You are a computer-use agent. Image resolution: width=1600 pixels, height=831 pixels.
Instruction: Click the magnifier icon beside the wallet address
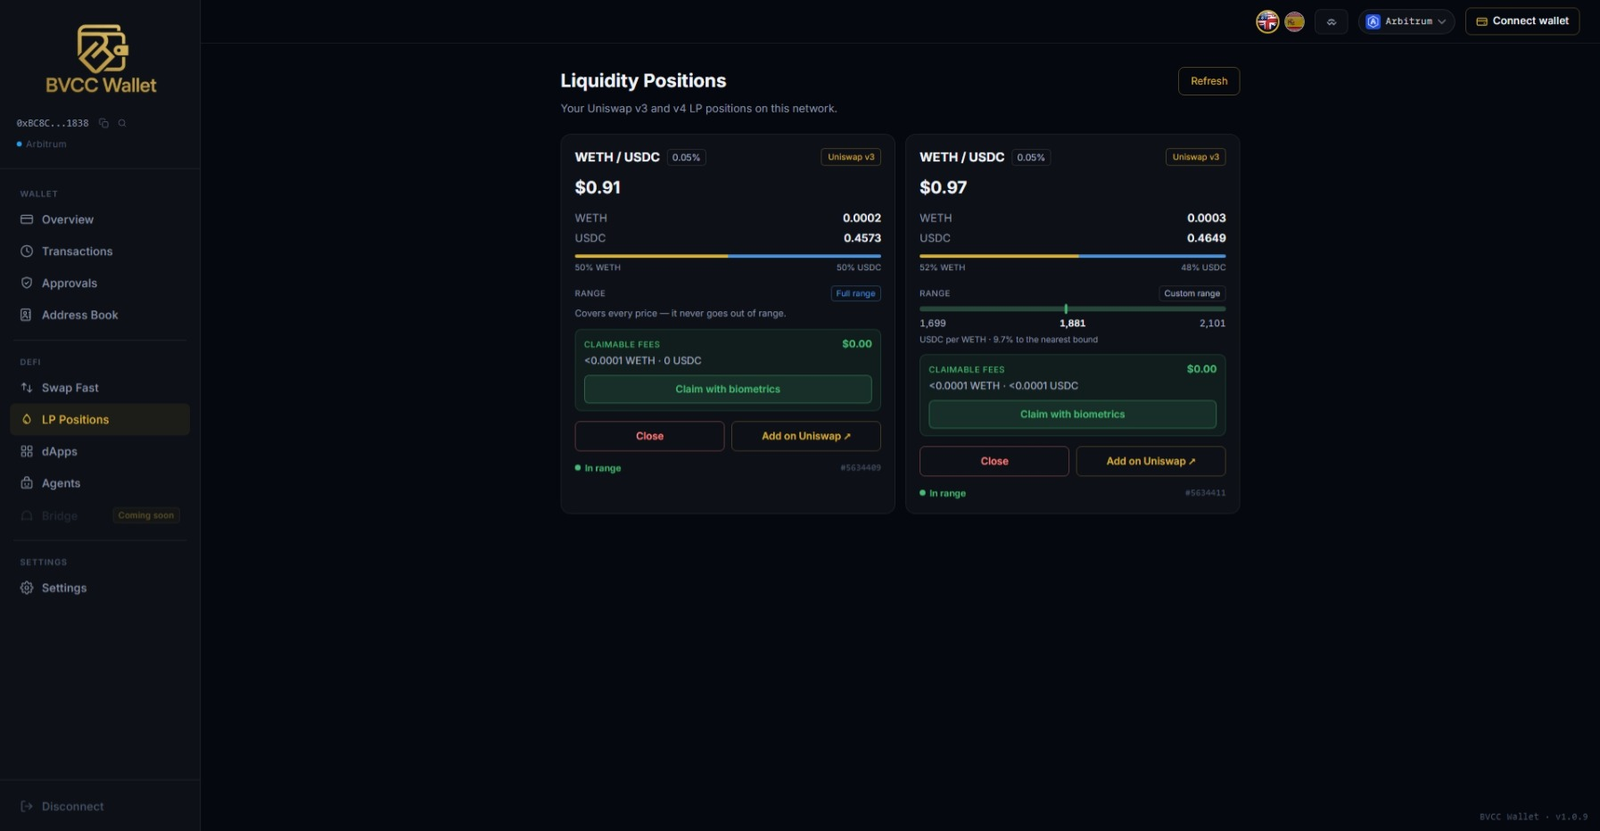point(122,123)
